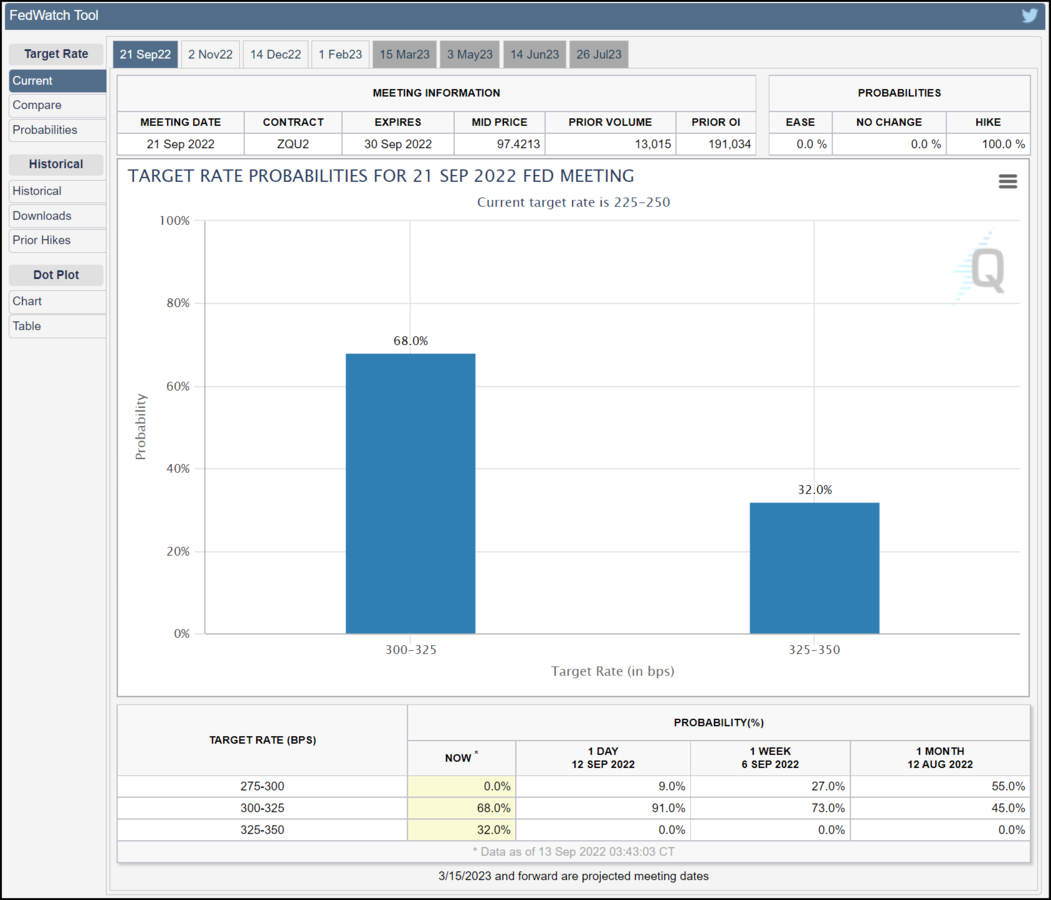Click the highlighted 68.0% NOW cell
The height and width of the screenshot is (900, 1051).
[x=462, y=808]
